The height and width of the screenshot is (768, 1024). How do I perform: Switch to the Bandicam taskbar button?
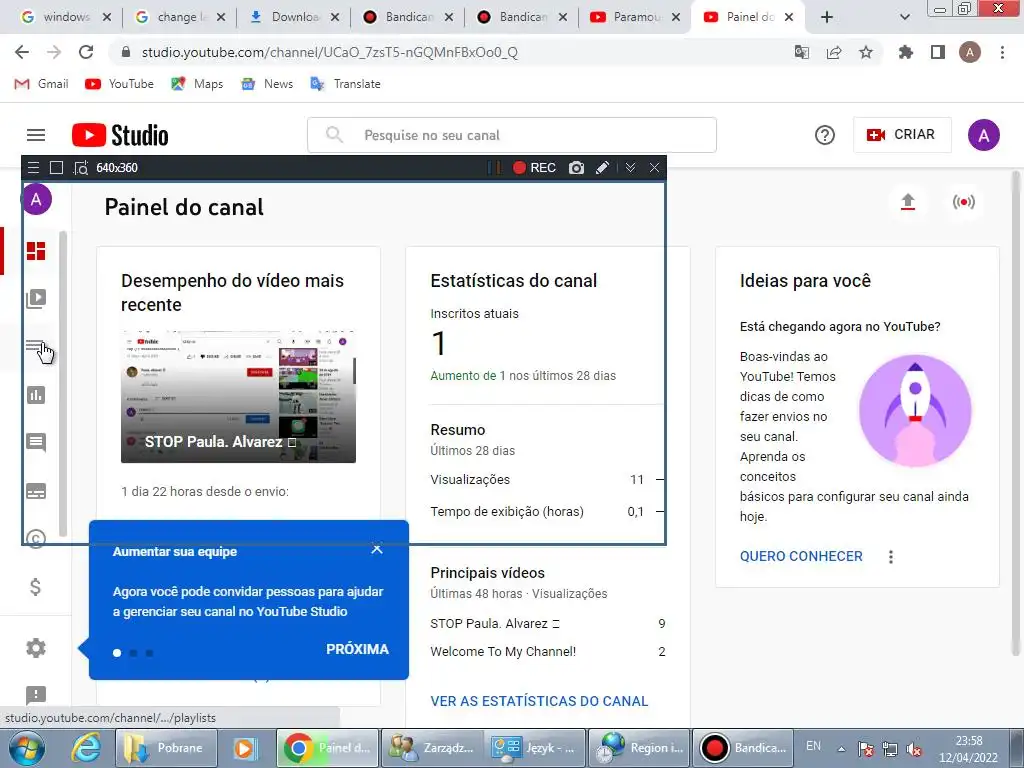pyautogui.click(x=743, y=748)
